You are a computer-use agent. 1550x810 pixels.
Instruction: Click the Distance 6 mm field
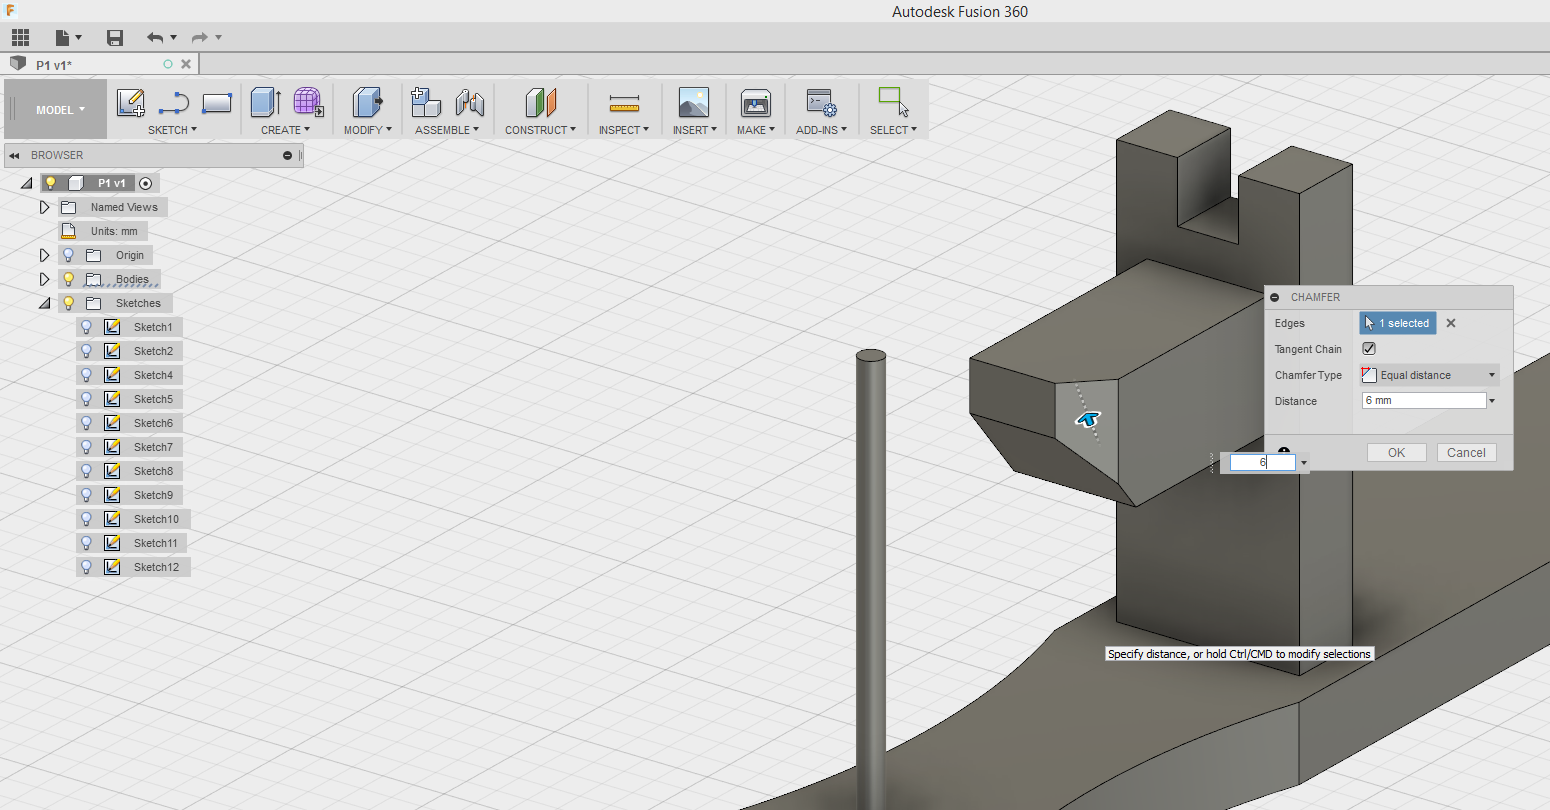[1424, 401]
